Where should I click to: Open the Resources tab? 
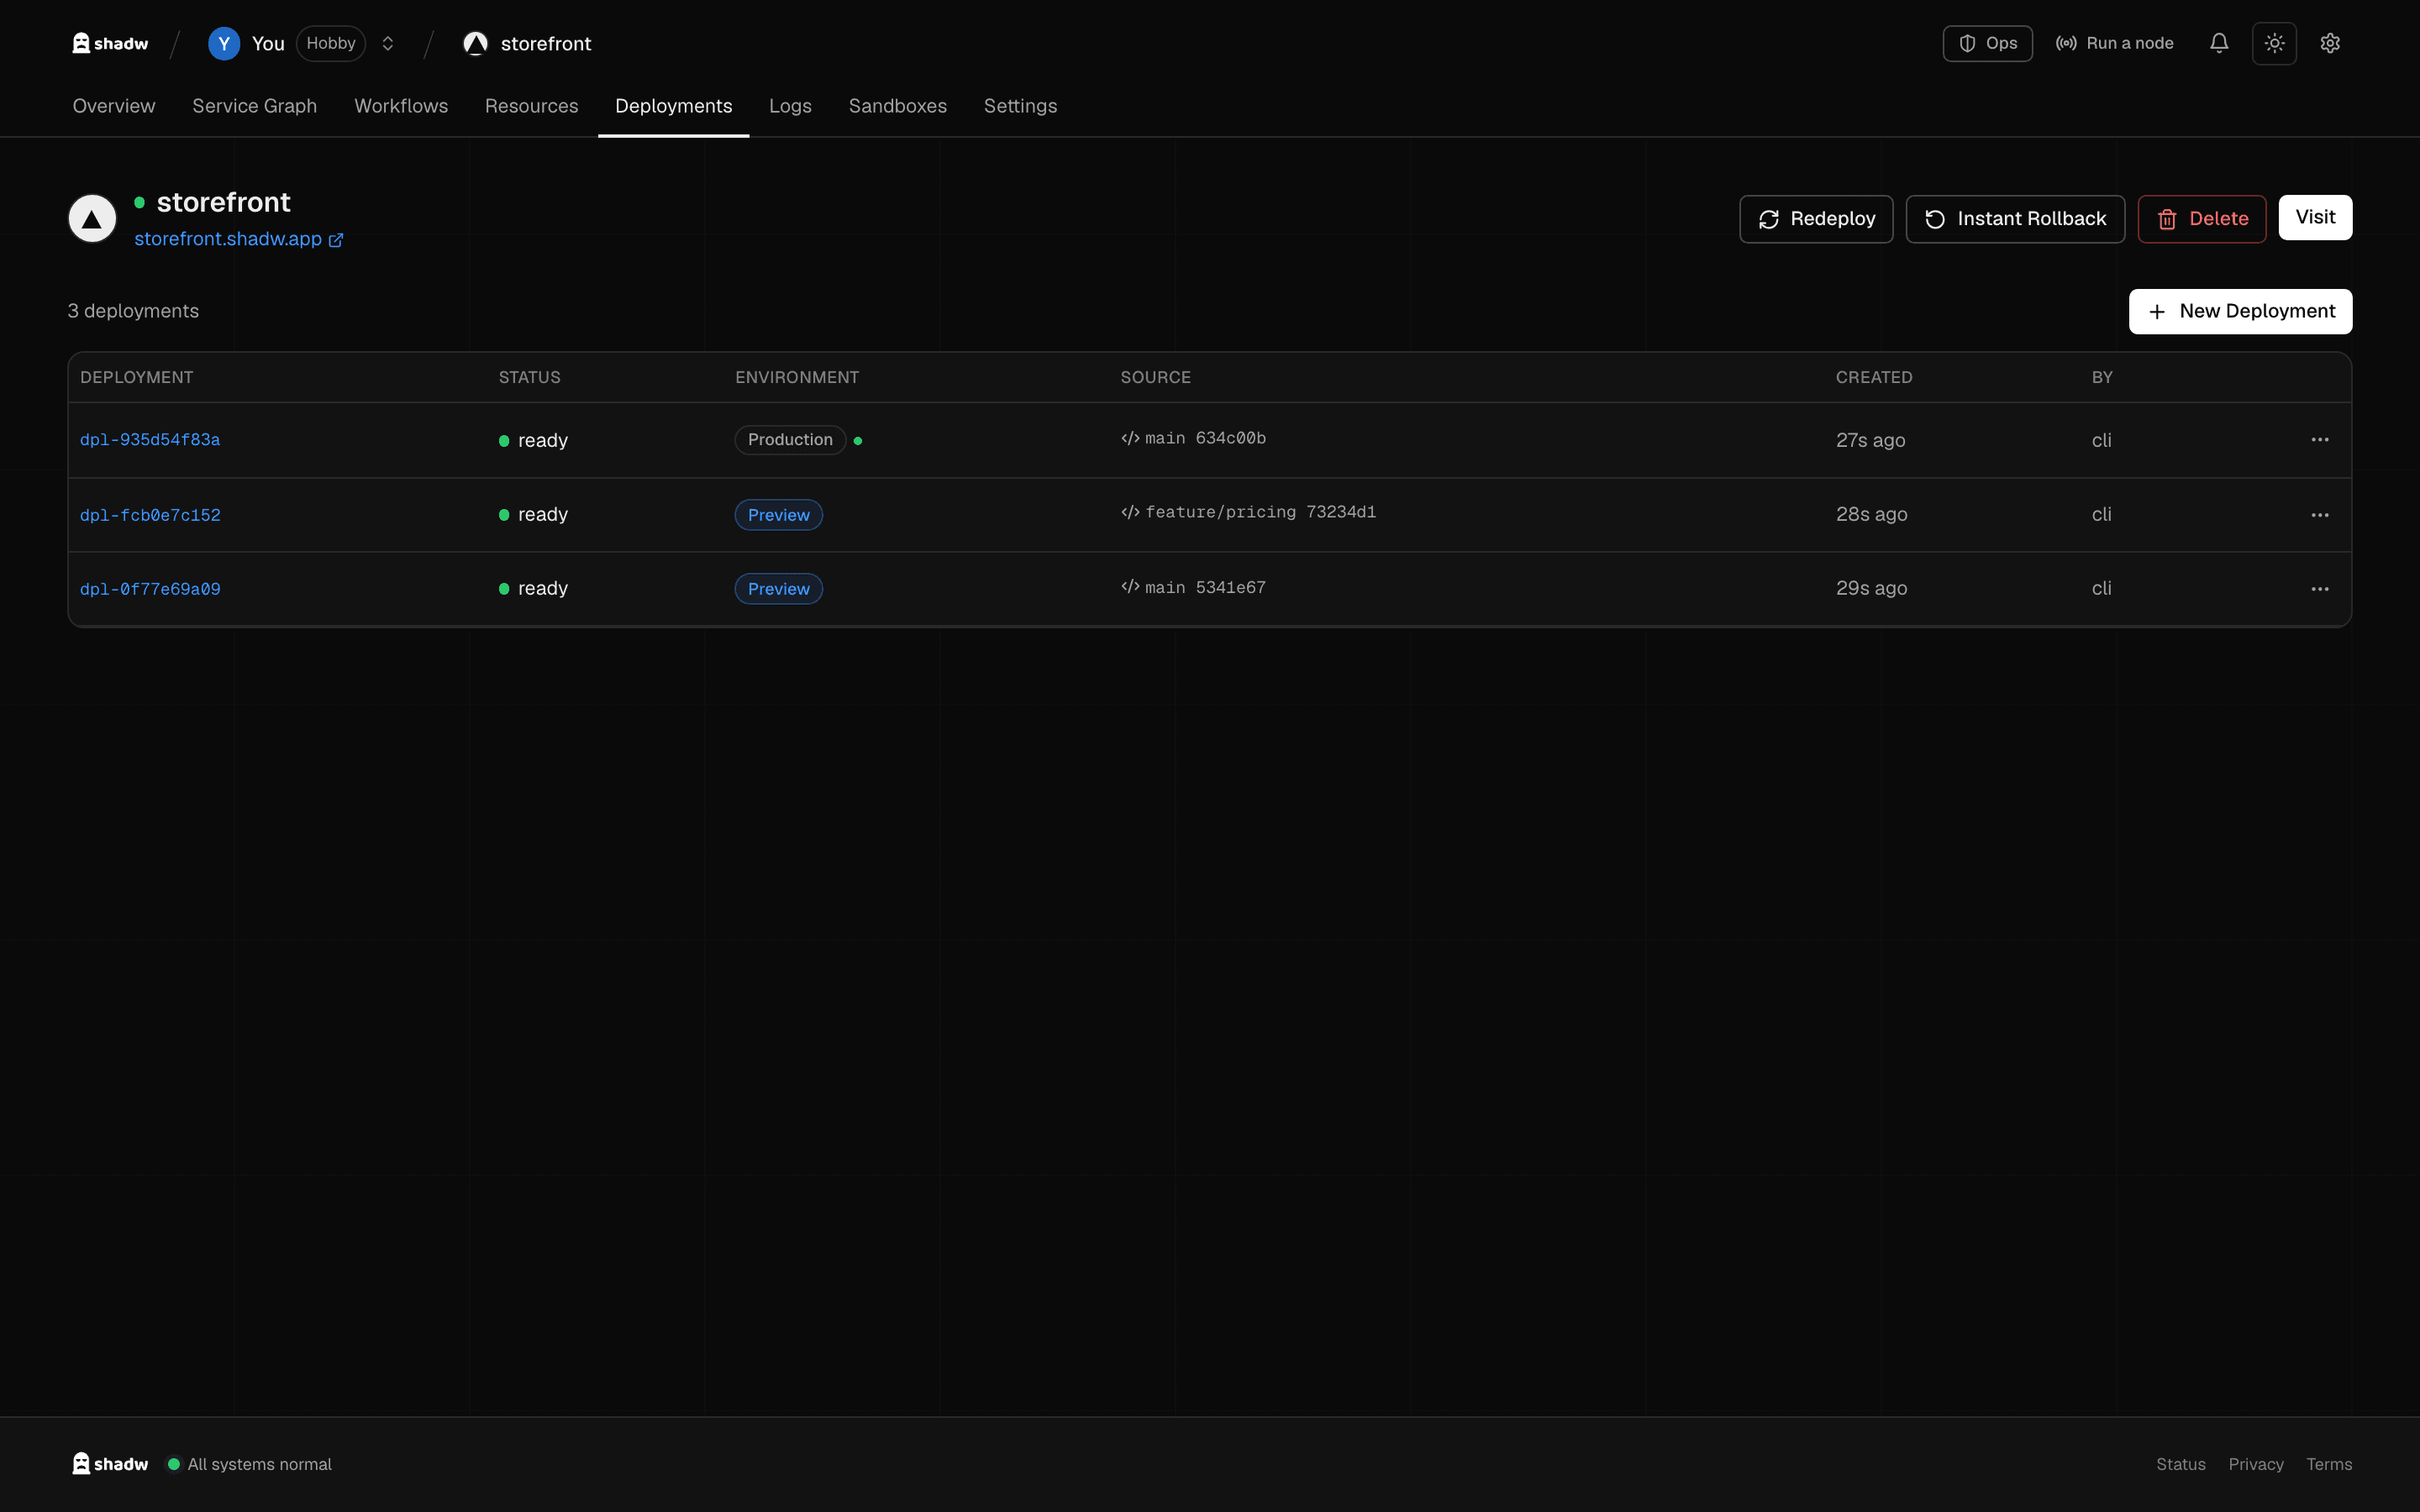(x=531, y=106)
